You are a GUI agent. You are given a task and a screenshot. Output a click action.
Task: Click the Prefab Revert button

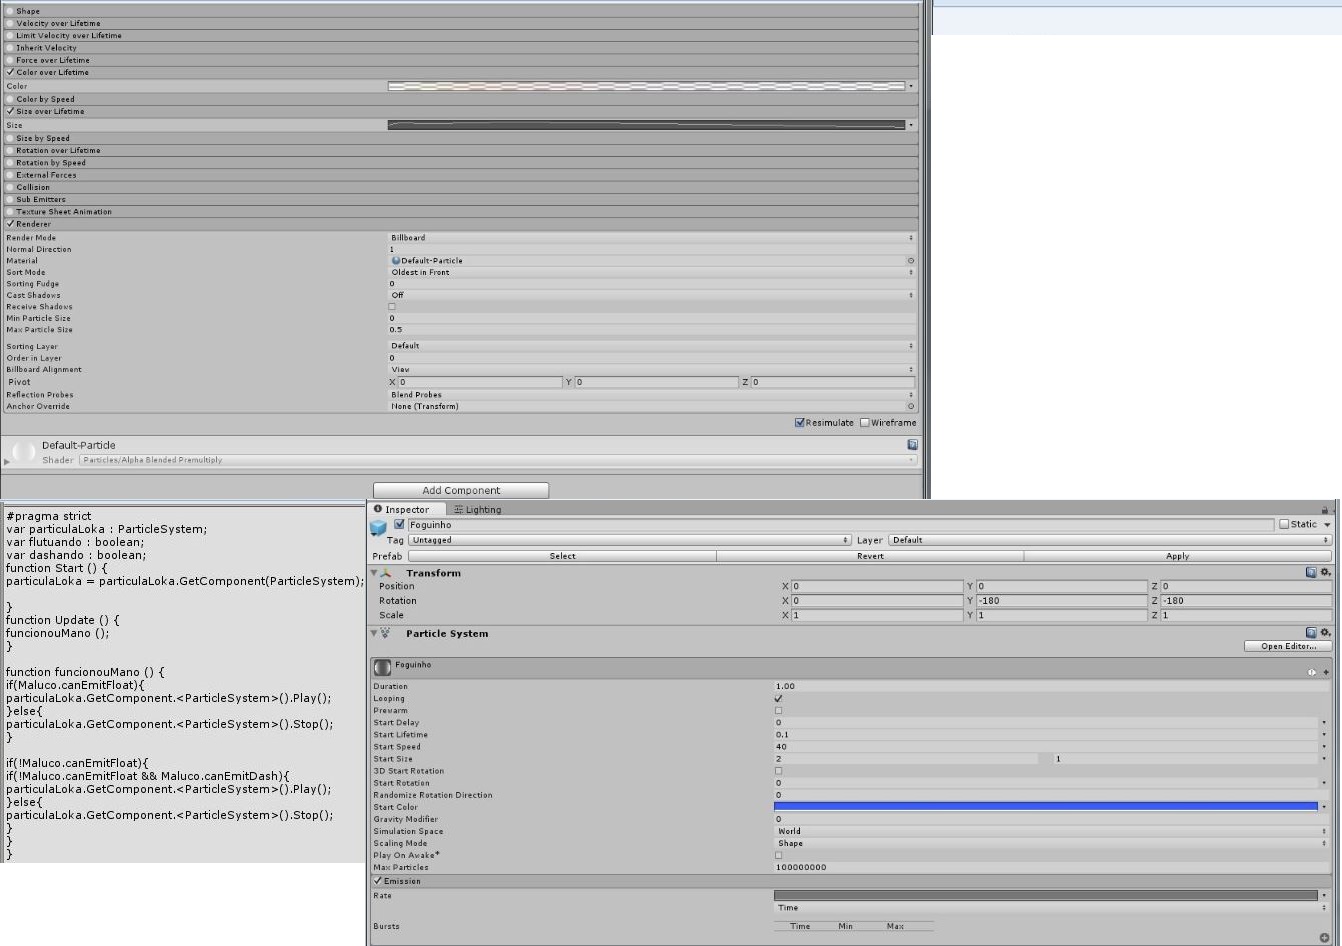870,556
